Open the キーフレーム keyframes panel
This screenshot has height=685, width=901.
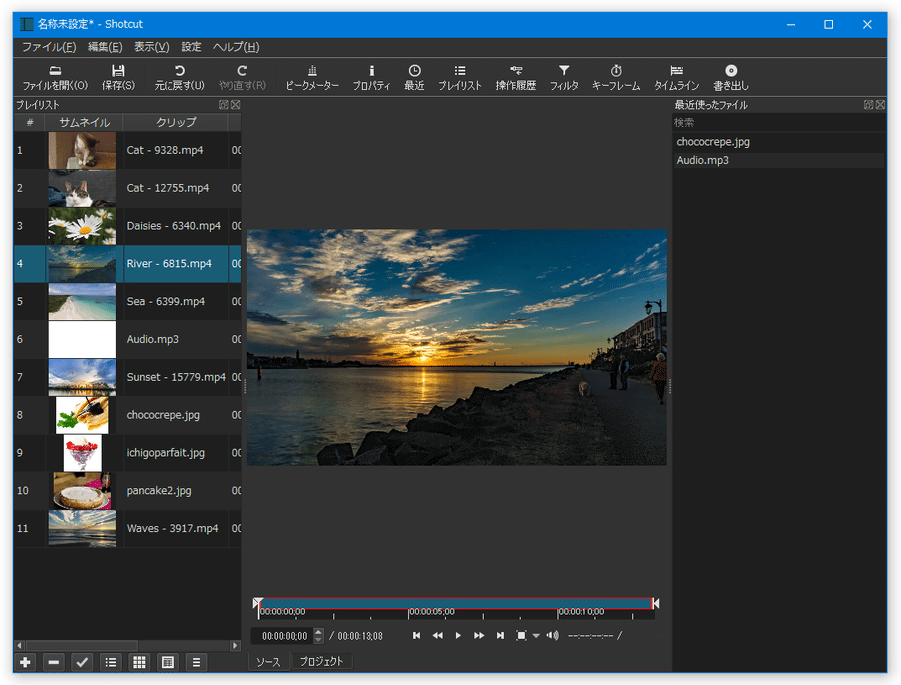616,78
